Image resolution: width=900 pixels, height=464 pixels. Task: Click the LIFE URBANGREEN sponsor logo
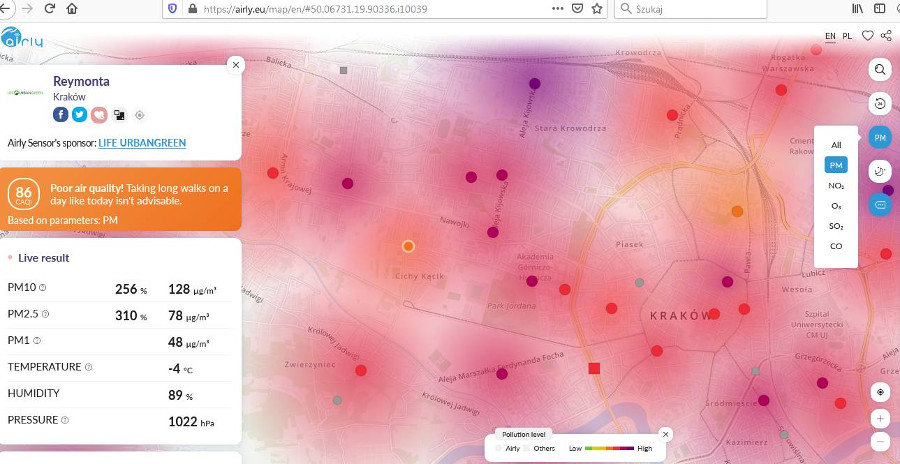[x=25, y=92]
